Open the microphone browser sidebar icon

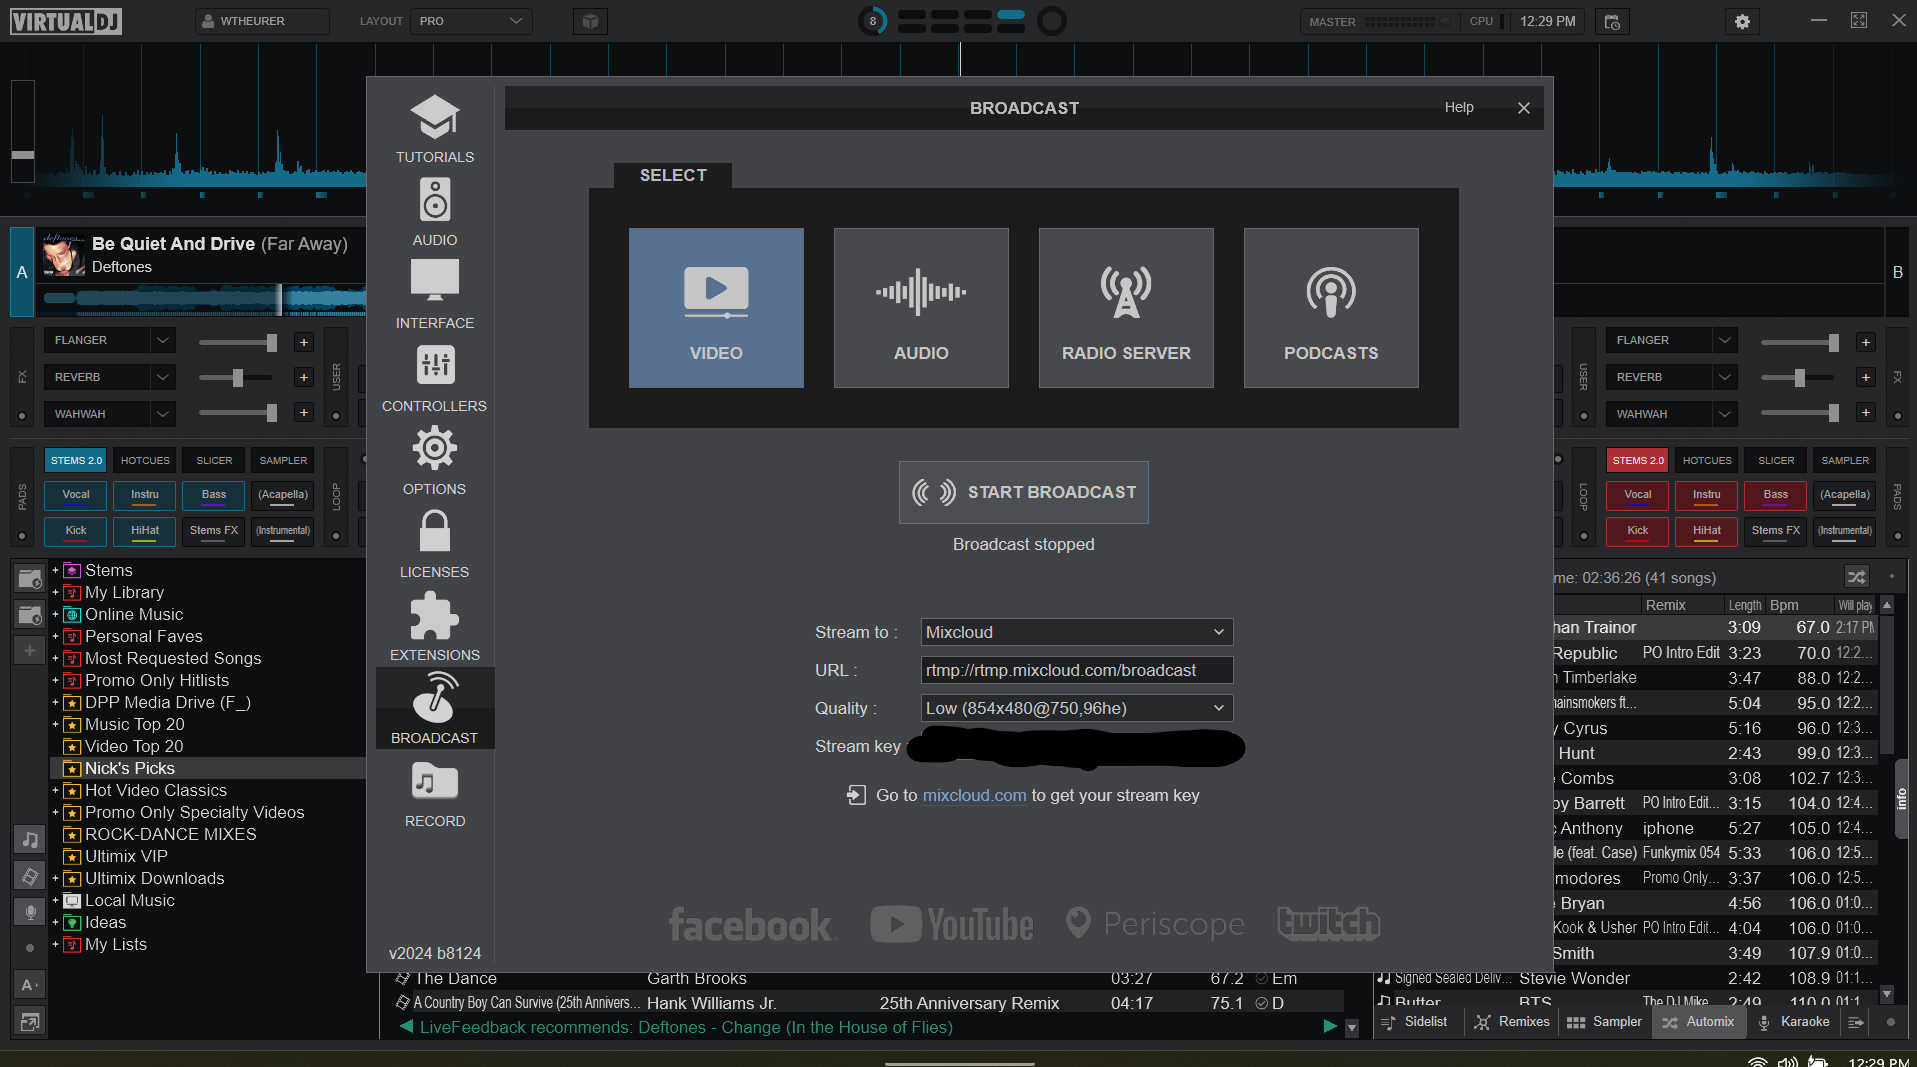tap(30, 912)
